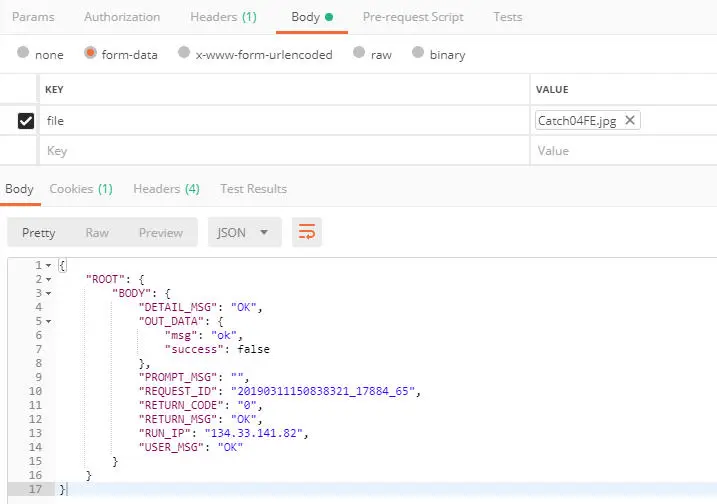Open the Params tab
717x504 pixels.
click(33, 17)
